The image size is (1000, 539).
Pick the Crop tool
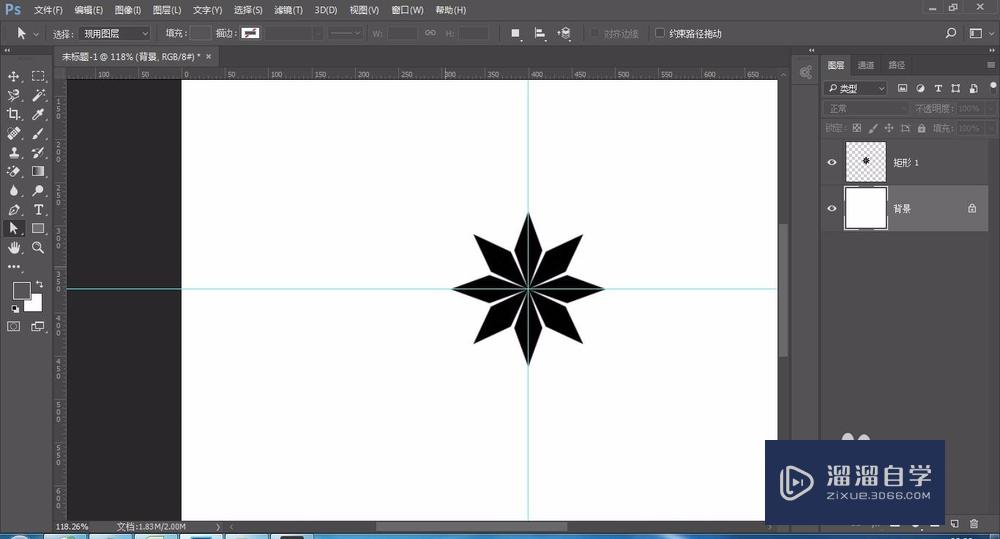click(14, 115)
